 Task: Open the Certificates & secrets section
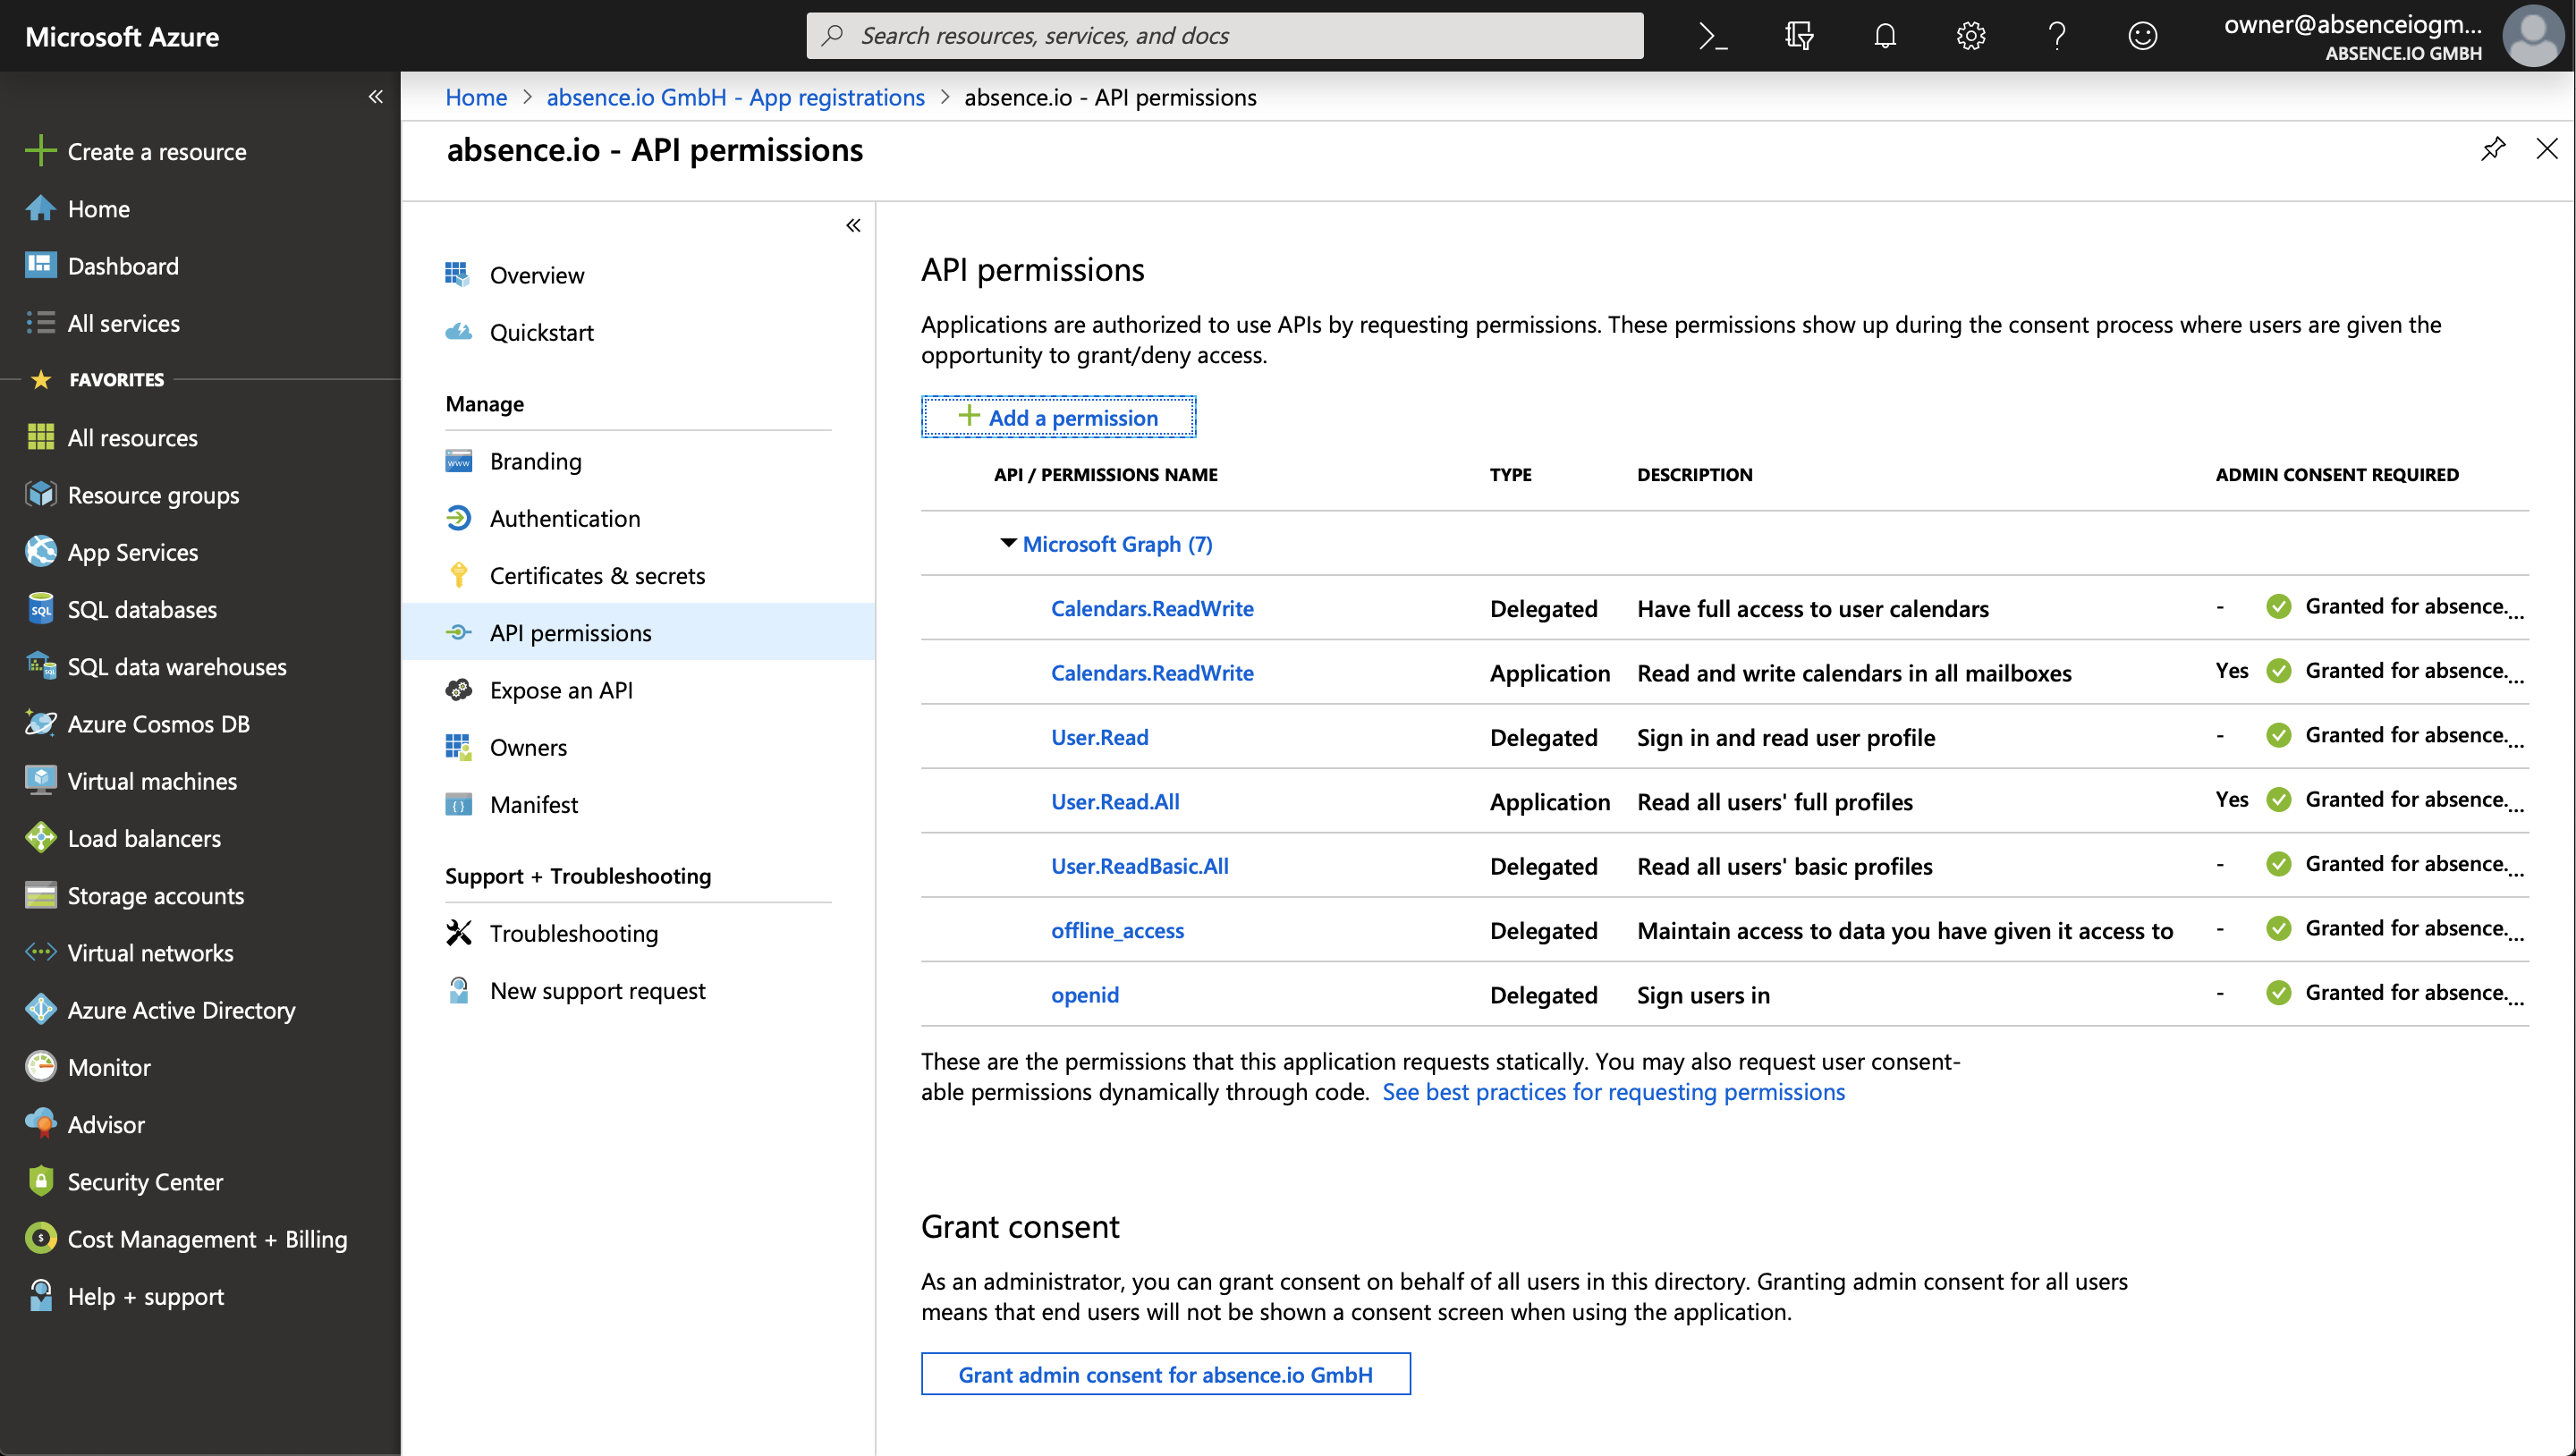(x=596, y=575)
